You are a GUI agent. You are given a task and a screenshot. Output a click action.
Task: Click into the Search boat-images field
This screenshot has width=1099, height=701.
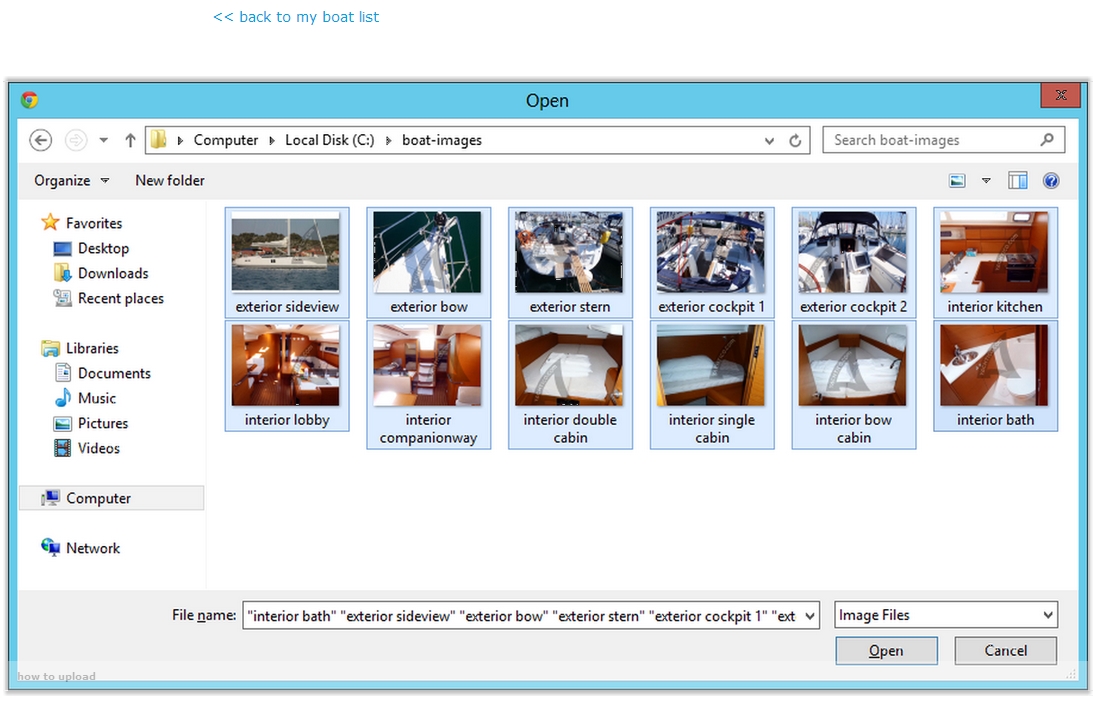(x=930, y=140)
